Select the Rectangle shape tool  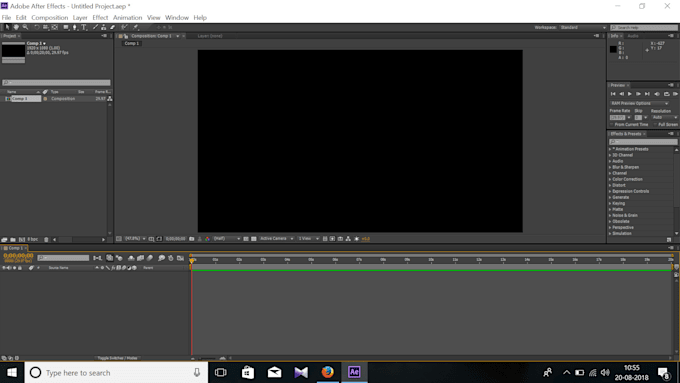(66, 27)
